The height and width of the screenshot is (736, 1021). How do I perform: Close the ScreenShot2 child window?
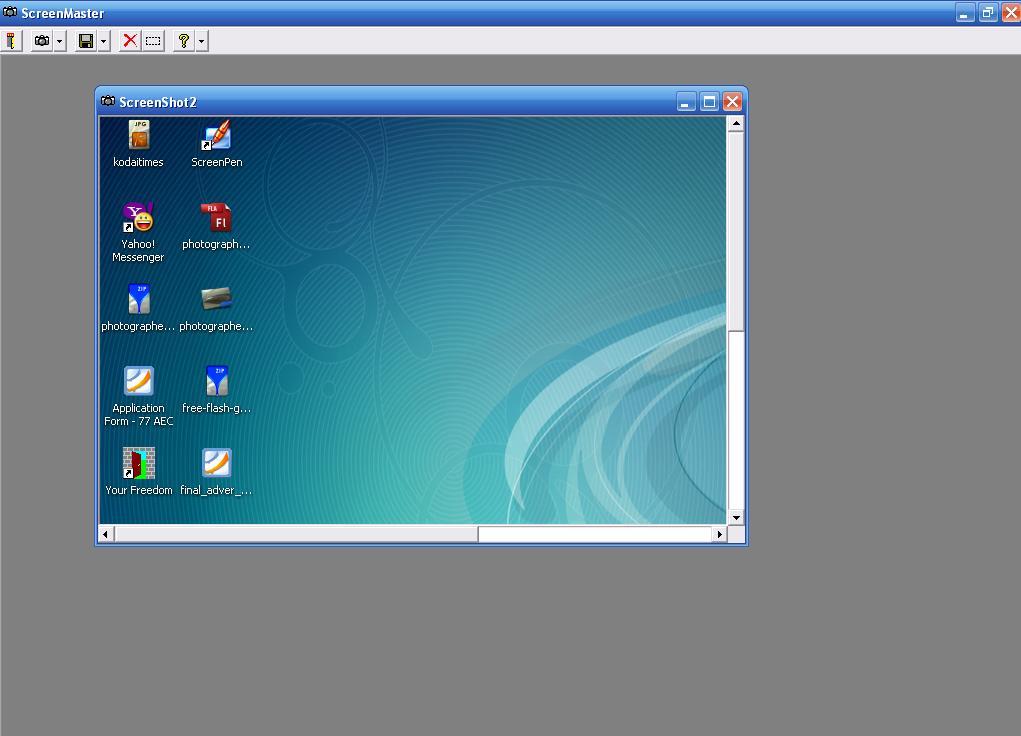click(x=733, y=102)
